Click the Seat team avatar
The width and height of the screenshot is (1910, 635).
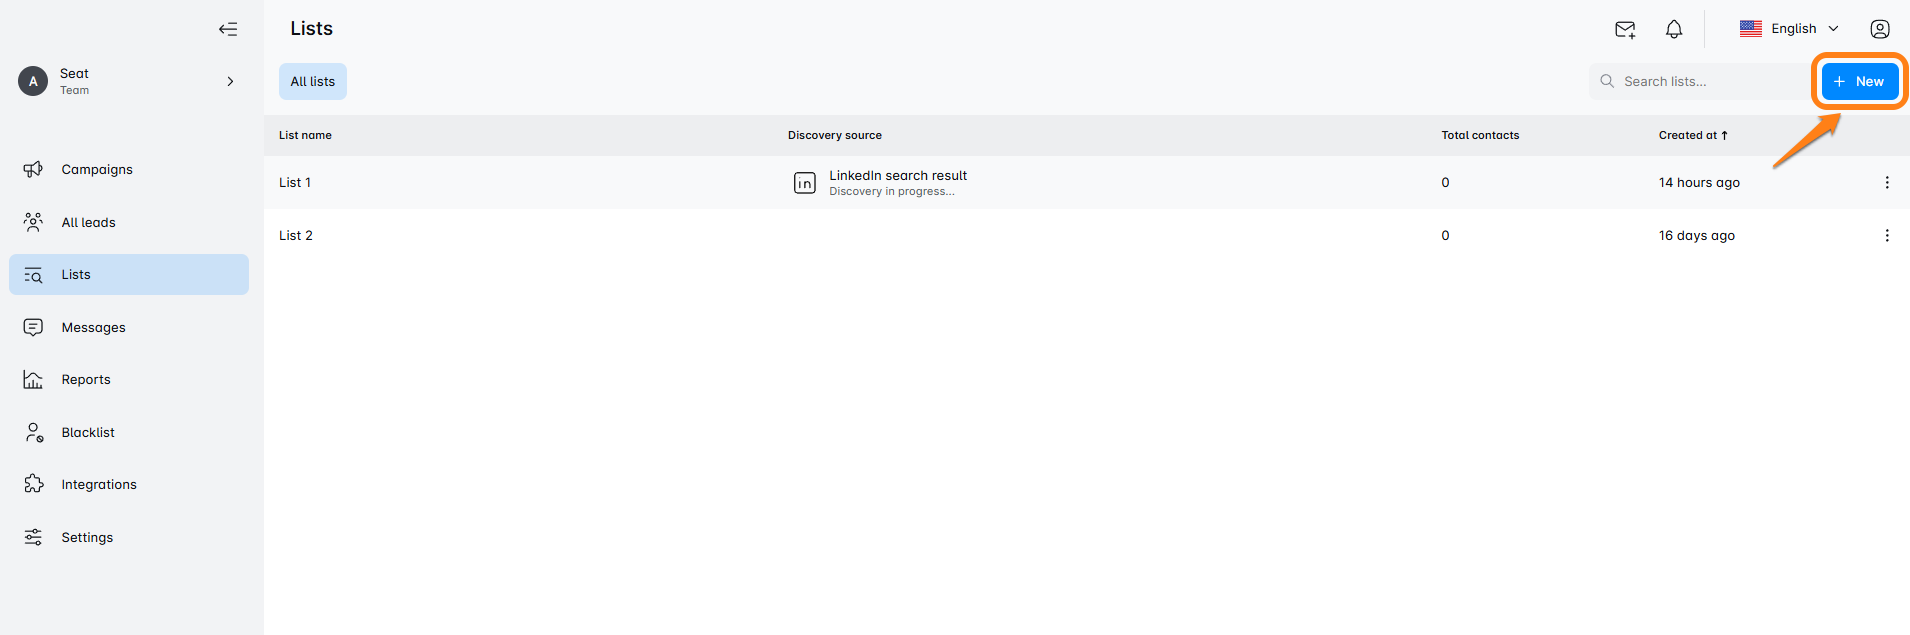pyautogui.click(x=33, y=81)
